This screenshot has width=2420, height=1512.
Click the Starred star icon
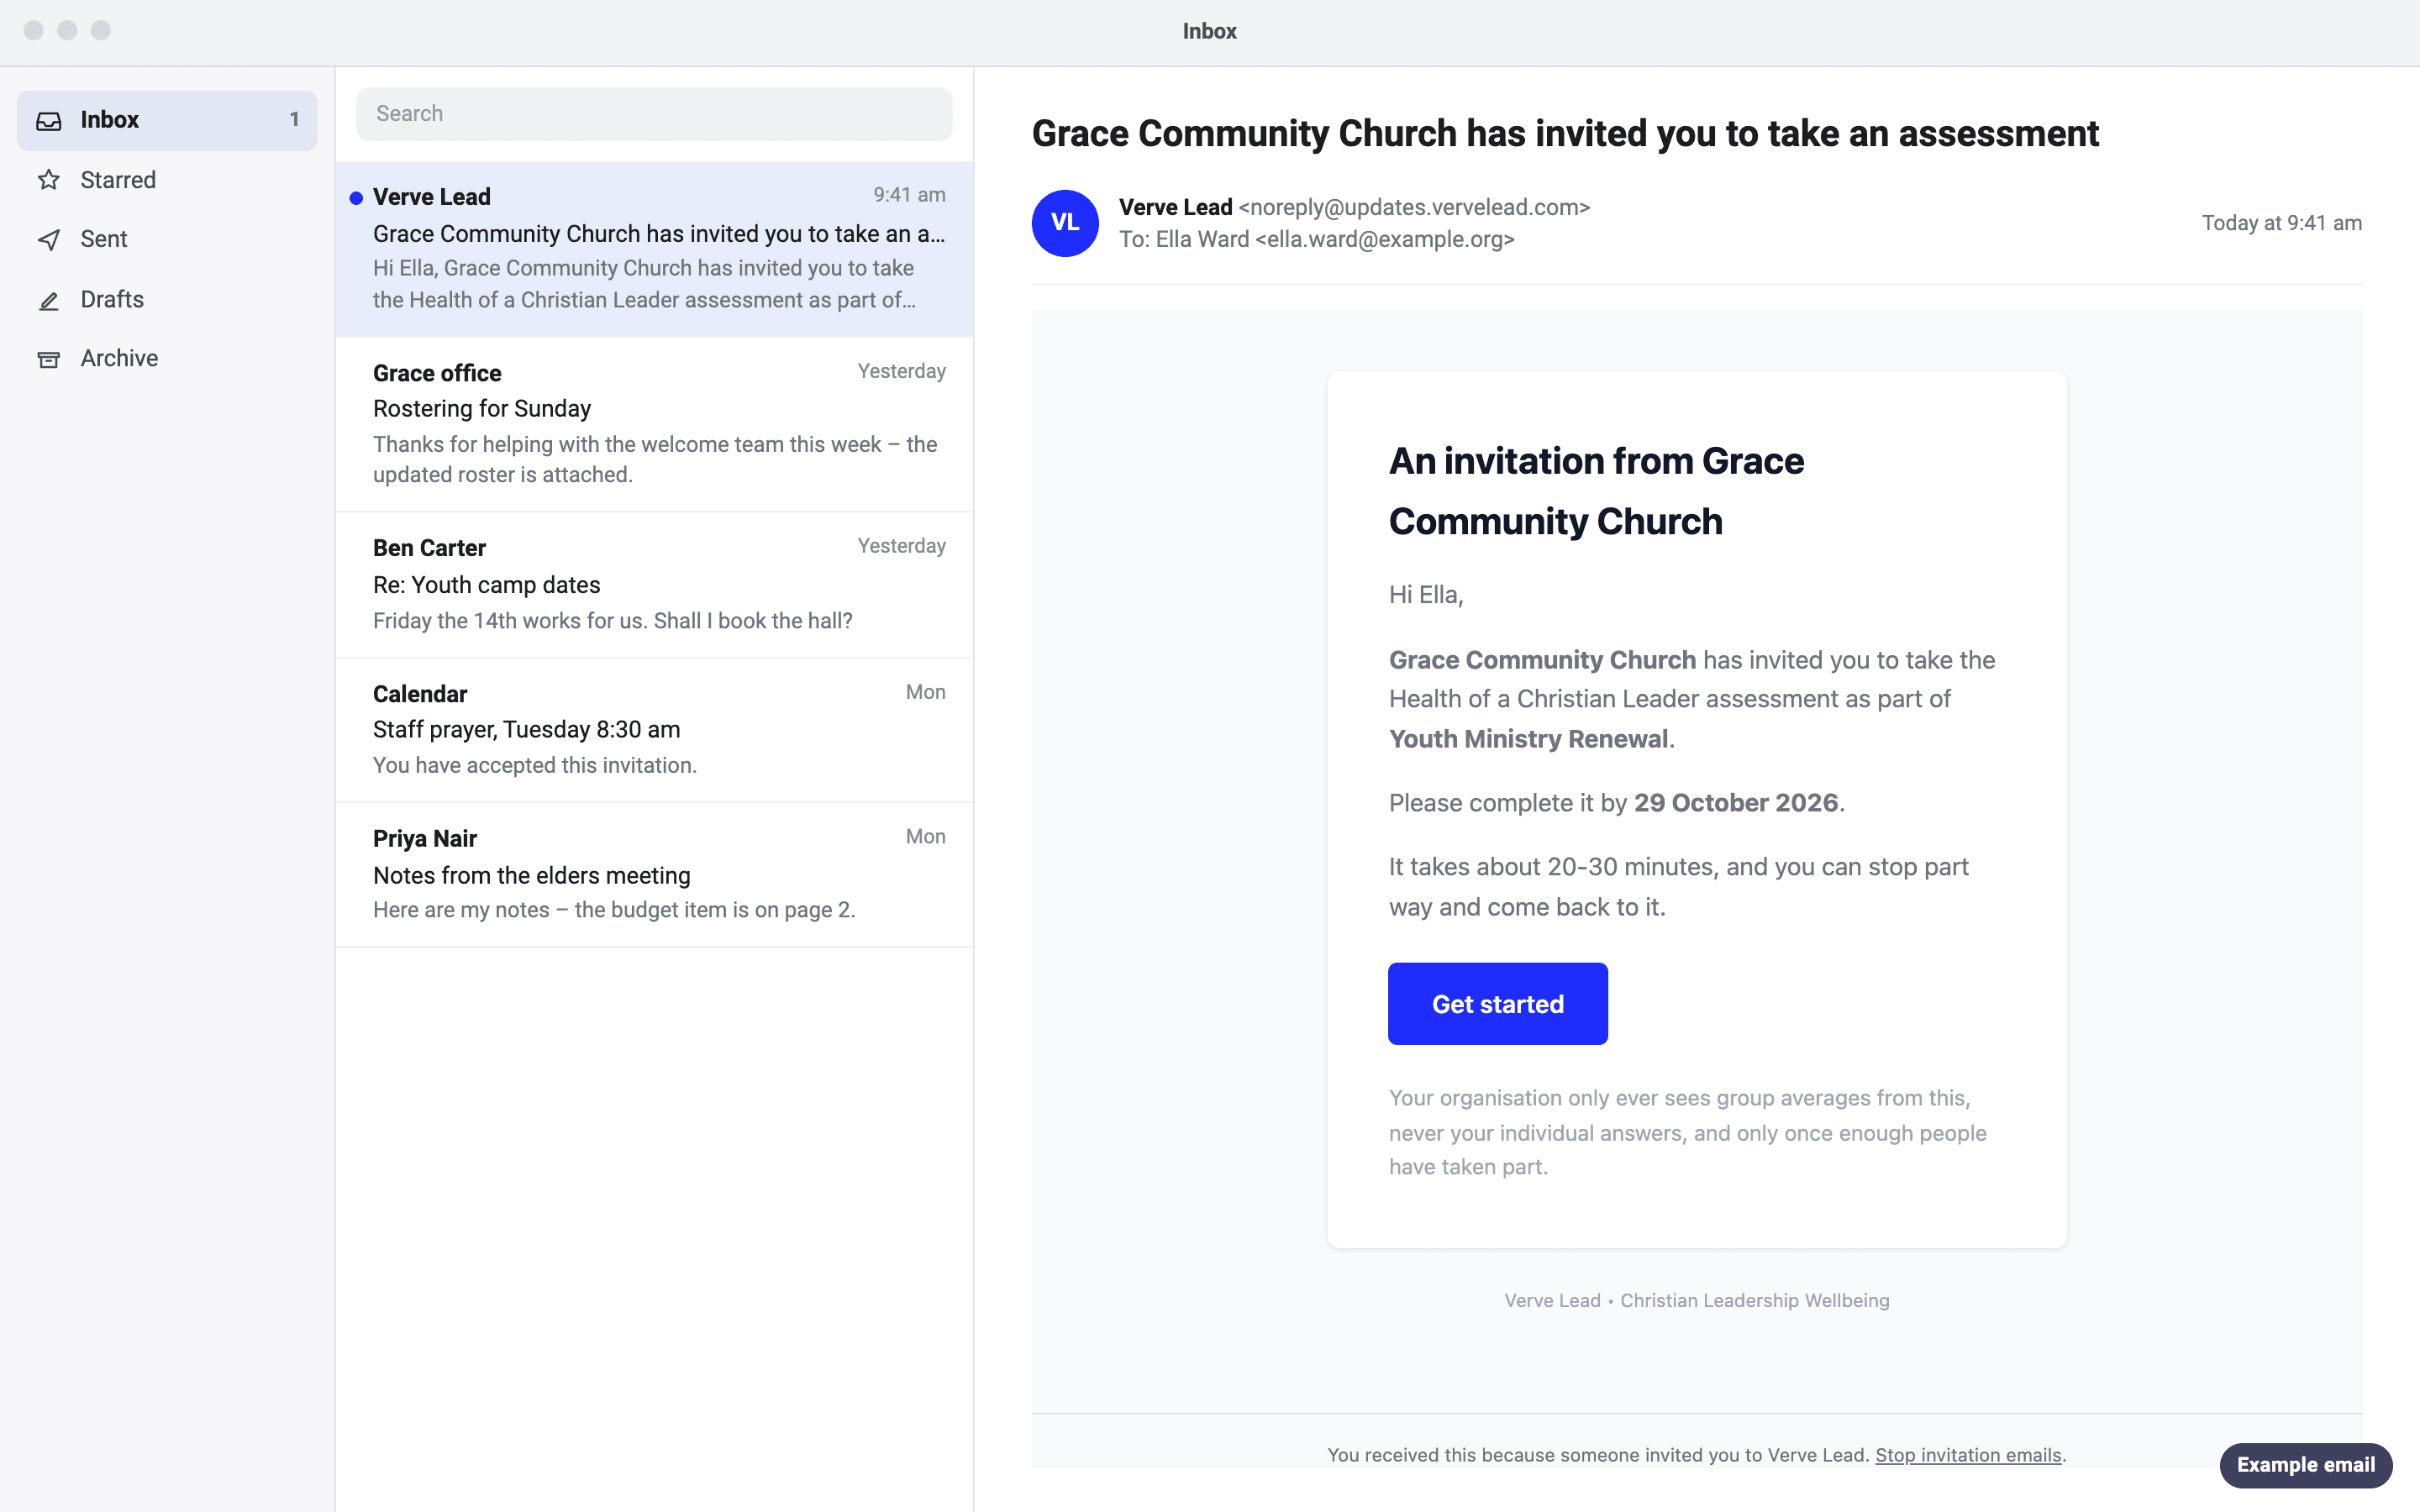49,180
